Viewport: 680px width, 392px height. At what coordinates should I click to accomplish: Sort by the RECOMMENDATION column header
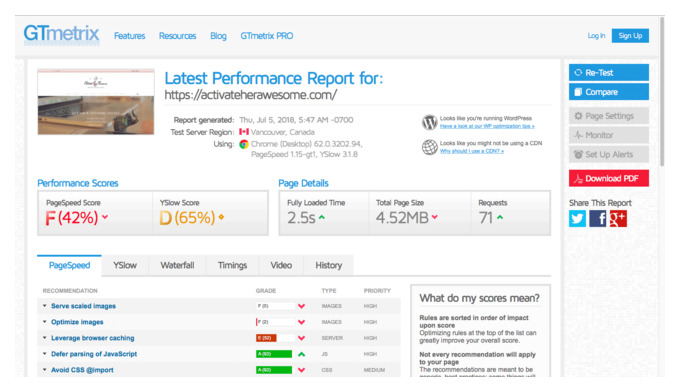tap(70, 291)
